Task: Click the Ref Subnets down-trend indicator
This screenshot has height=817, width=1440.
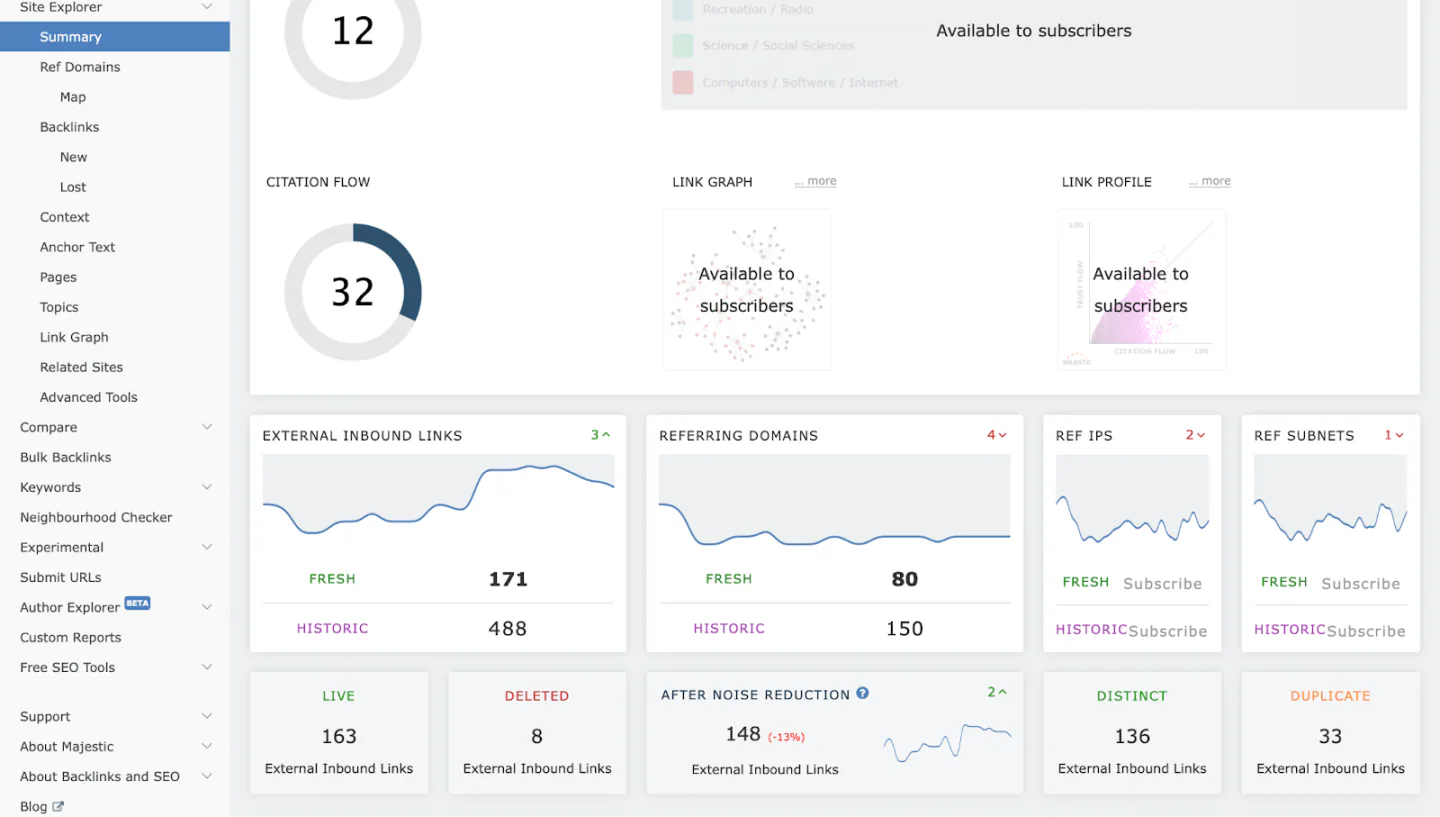Action: tap(1394, 435)
